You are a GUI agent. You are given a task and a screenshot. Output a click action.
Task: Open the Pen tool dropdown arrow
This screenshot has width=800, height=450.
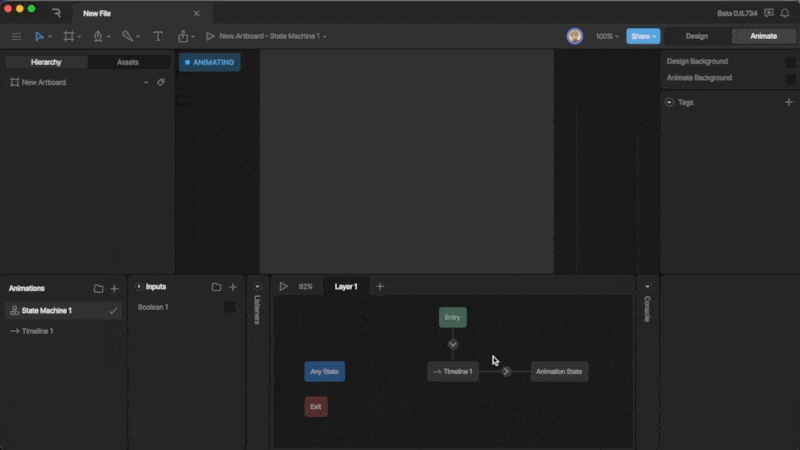click(108, 37)
